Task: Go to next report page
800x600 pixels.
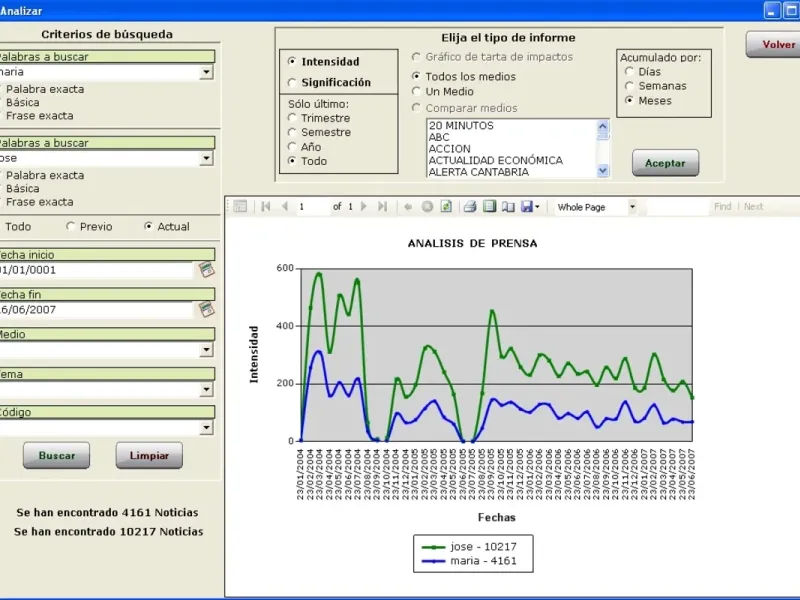Action: tap(364, 207)
